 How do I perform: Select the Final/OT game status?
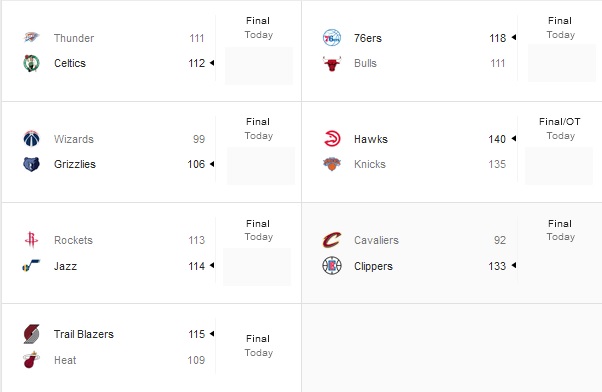pos(559,122)
